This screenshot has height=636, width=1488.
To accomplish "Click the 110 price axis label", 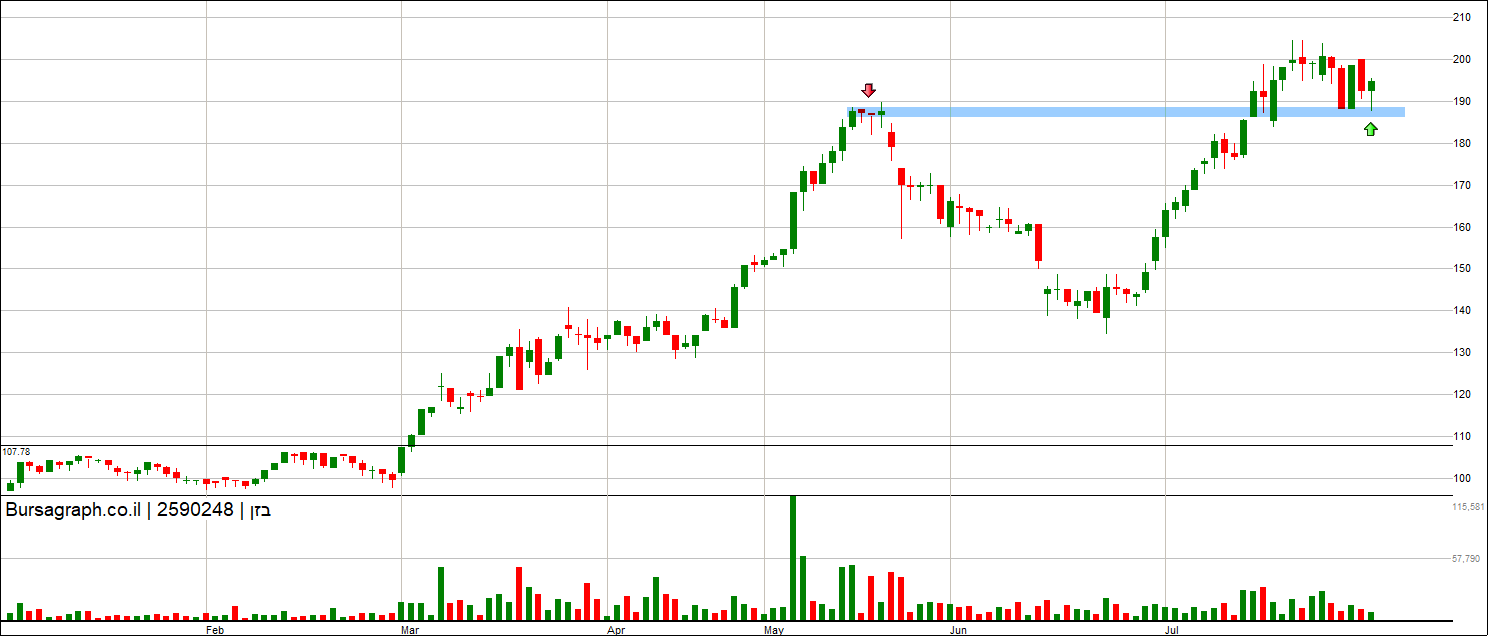I will point(1461,437).
